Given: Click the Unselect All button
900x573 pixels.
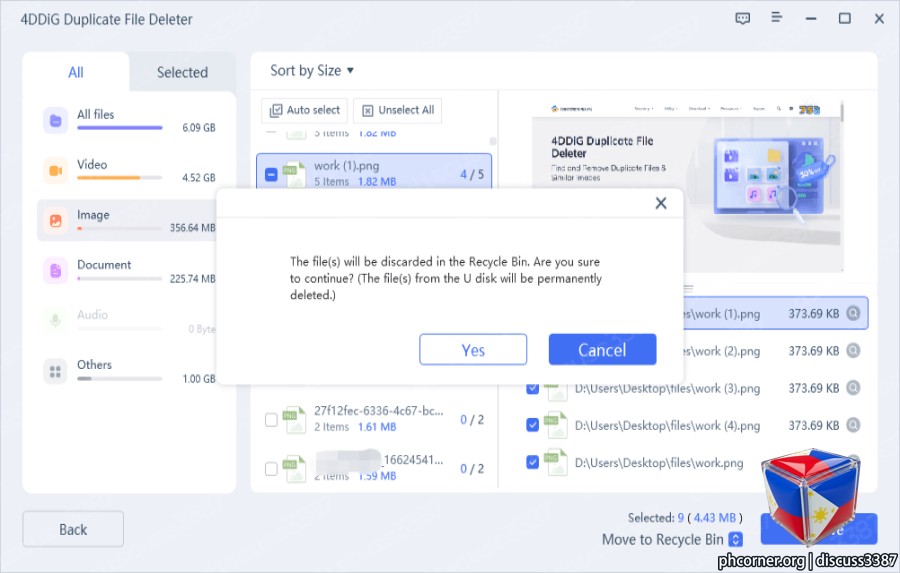Looking at the screenshot, I should pyautogui.click(x=398, y=110).
